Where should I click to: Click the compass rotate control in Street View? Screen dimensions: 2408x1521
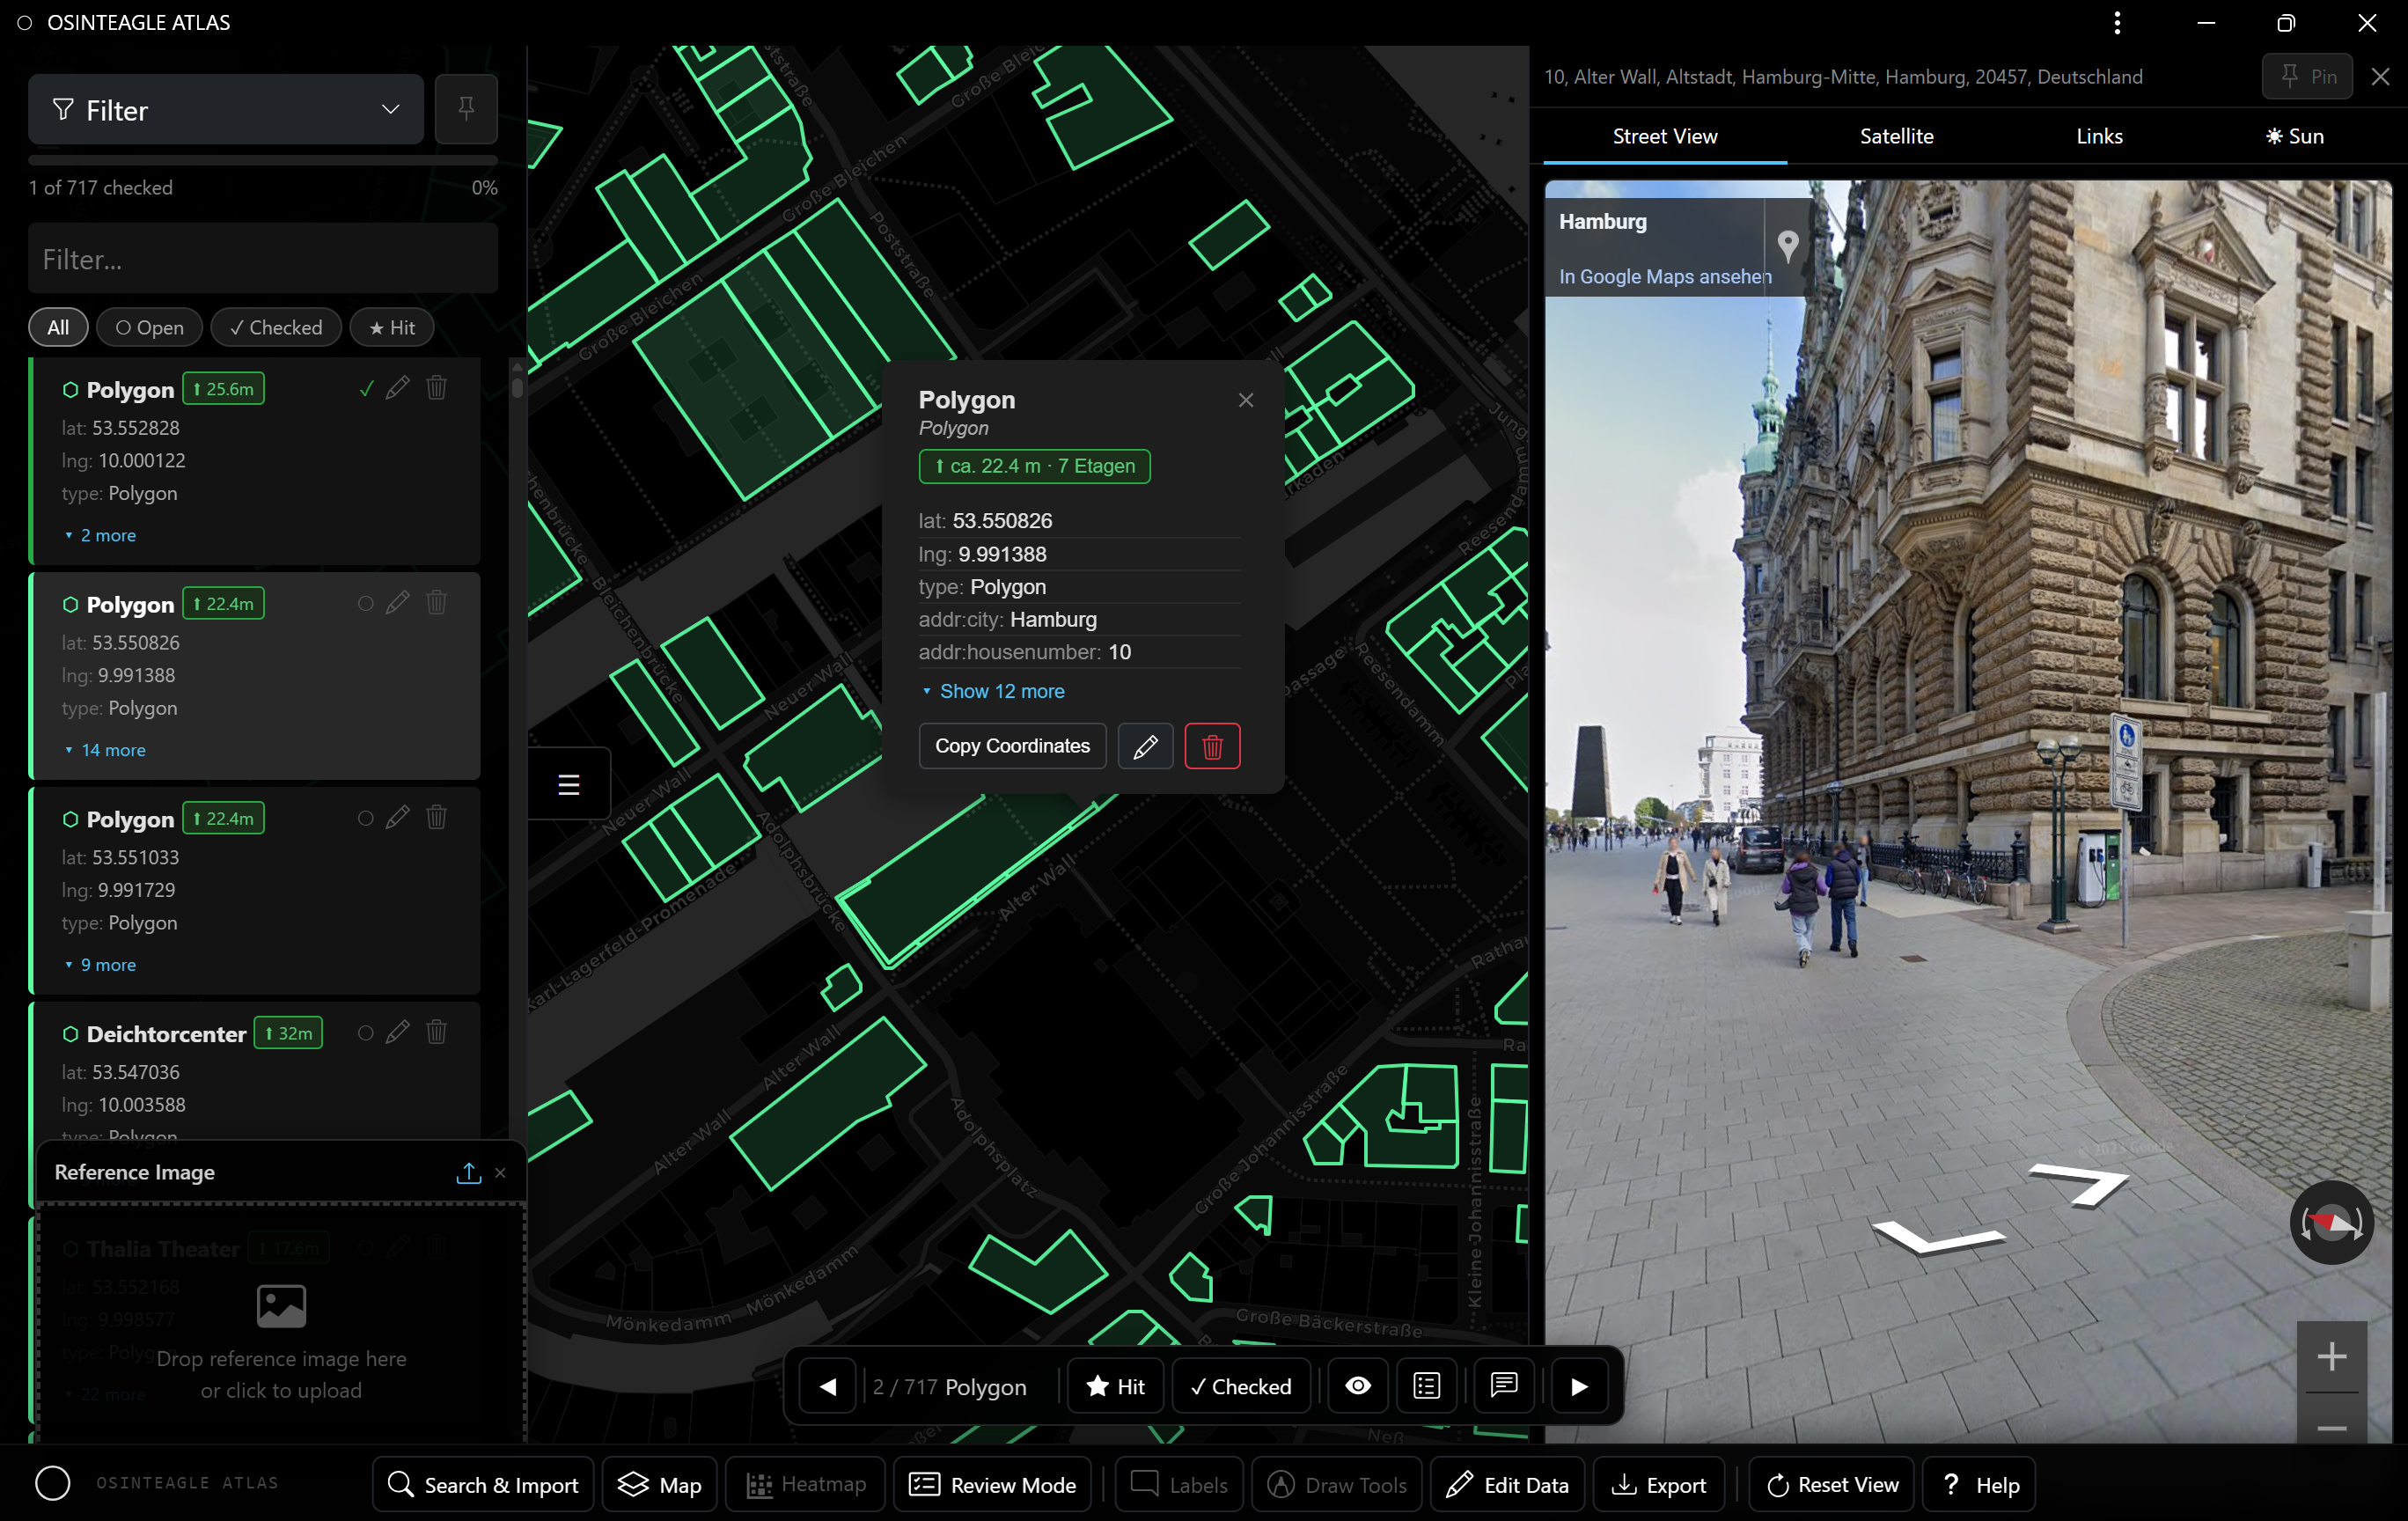[x=2332, y=1223]
